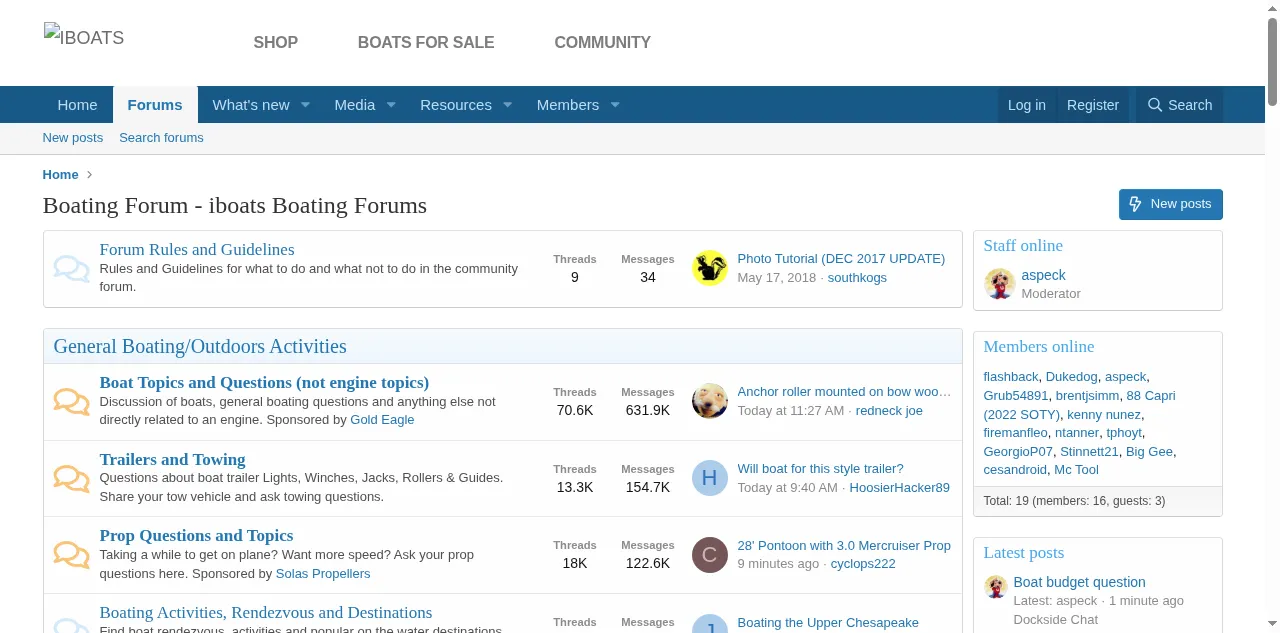This screenshot has width=1280, height=633.
Task: Open the Members online heading link
Action: point(1039,347)
